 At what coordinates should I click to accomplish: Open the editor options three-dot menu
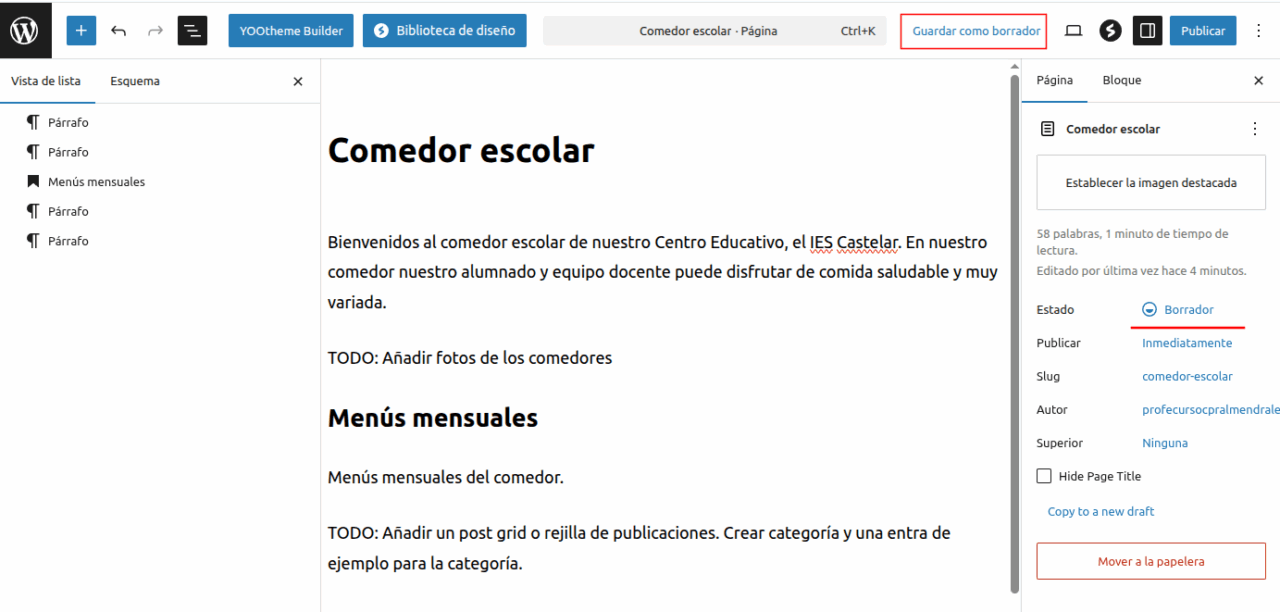click(1257, 31)
